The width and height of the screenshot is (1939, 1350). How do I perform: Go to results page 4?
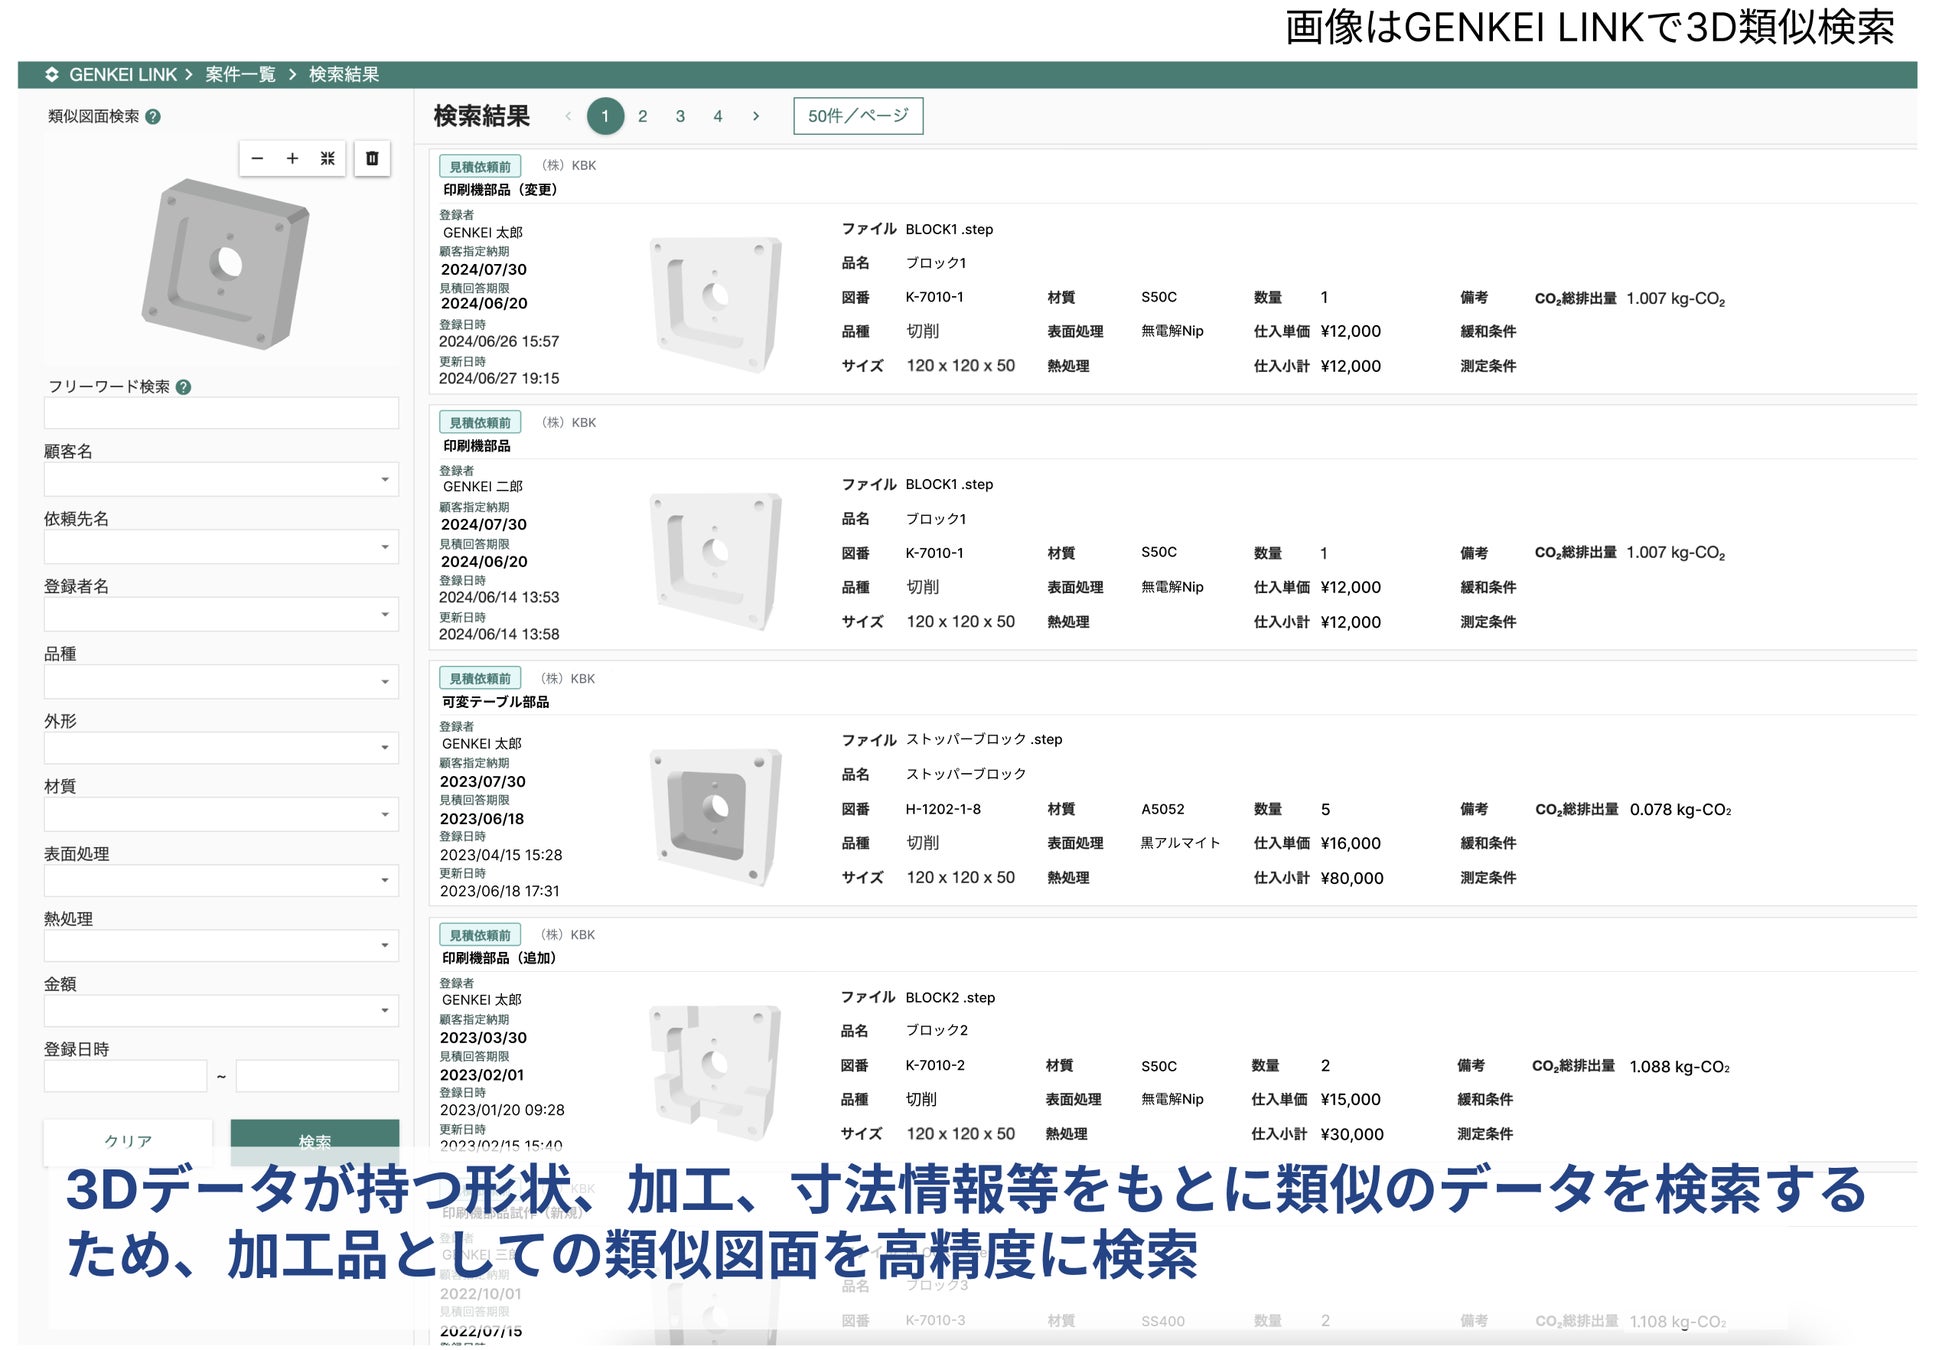pos(718,116)
